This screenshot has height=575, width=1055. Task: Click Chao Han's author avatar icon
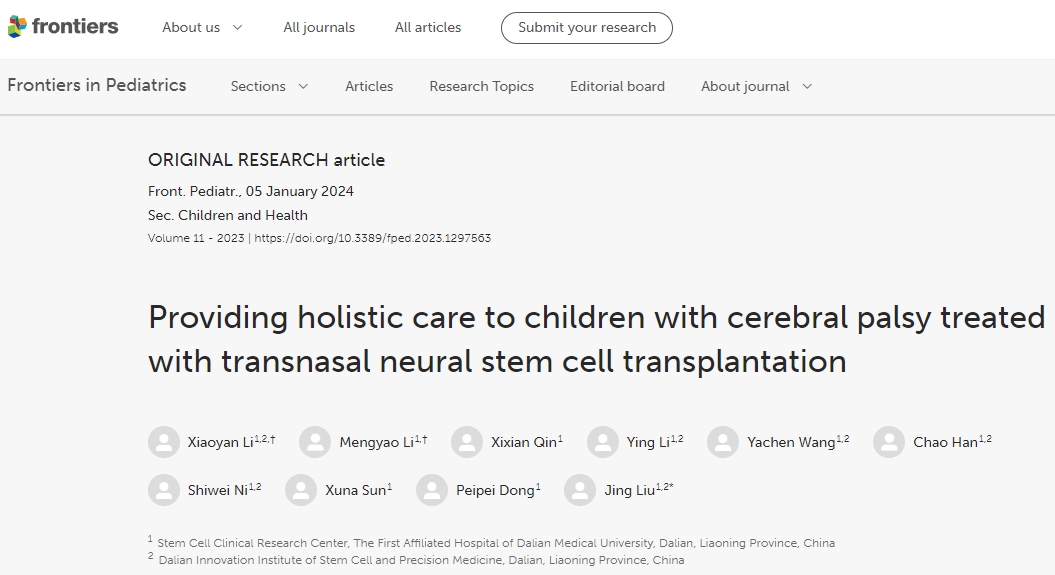889,442
